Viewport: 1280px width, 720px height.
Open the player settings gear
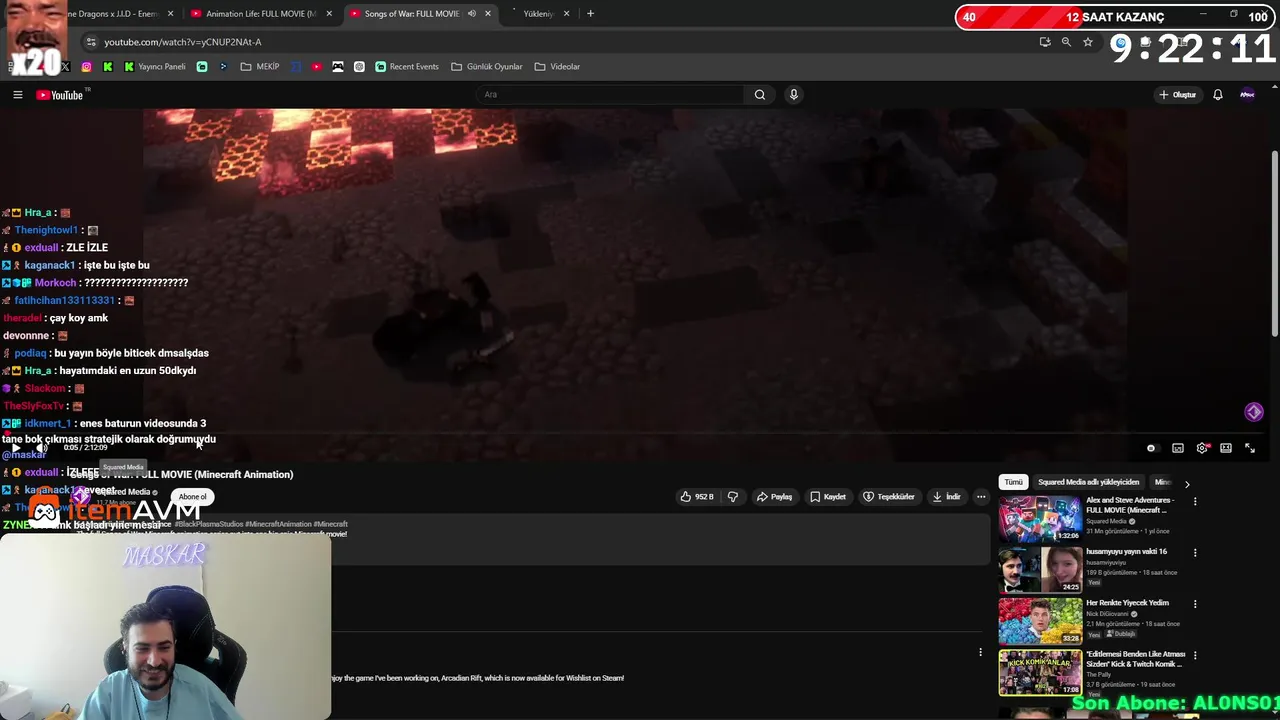1202,448
